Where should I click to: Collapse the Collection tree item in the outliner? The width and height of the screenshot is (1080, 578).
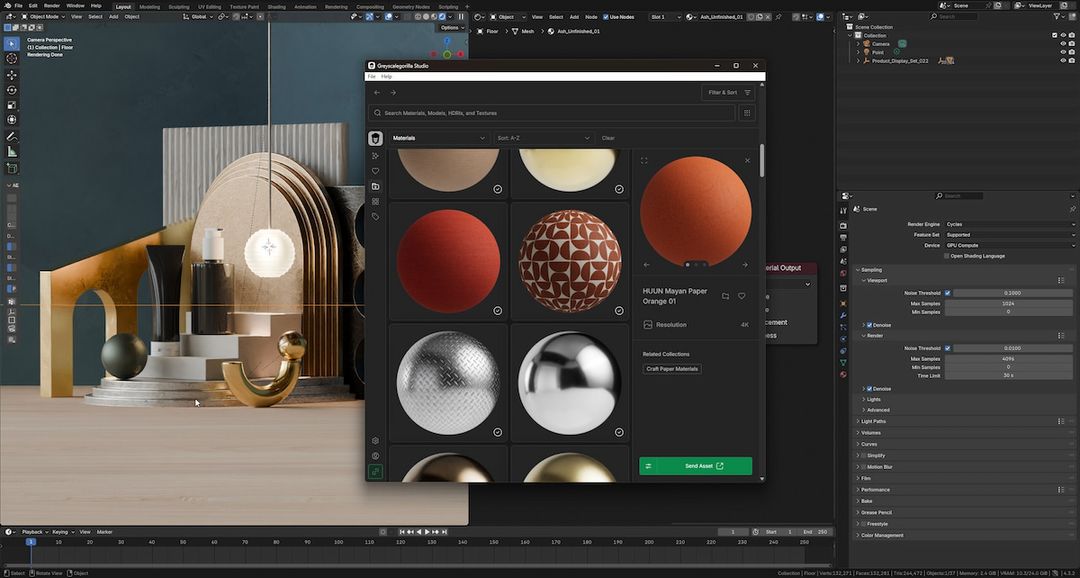(851, 35)
